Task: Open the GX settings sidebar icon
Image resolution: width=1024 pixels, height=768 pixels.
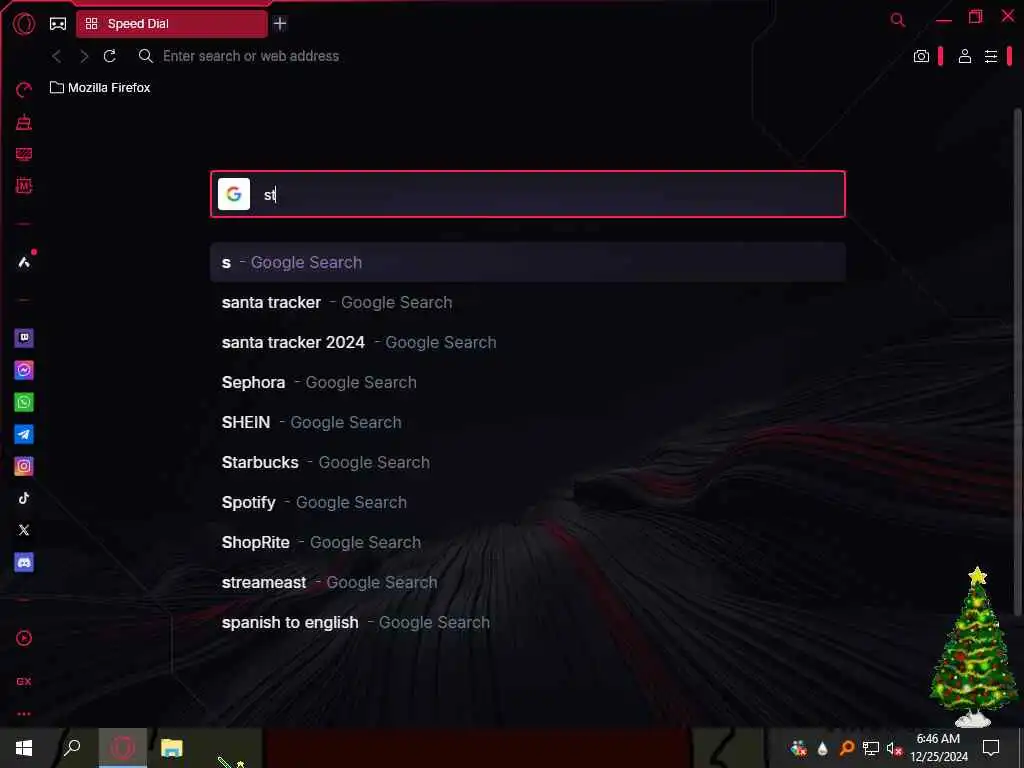Action: point(24,681)
